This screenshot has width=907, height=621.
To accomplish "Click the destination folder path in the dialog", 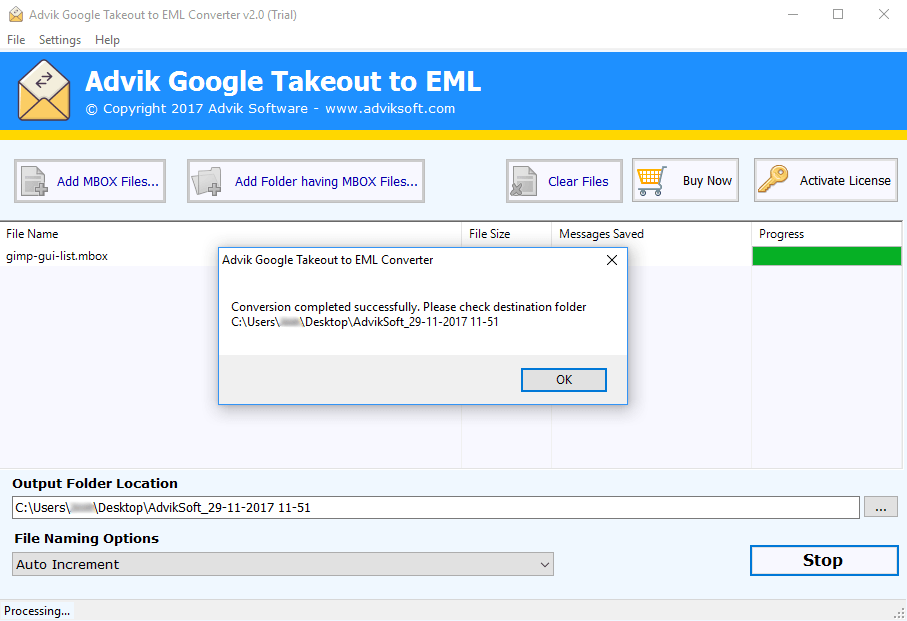I will point(364,322).
